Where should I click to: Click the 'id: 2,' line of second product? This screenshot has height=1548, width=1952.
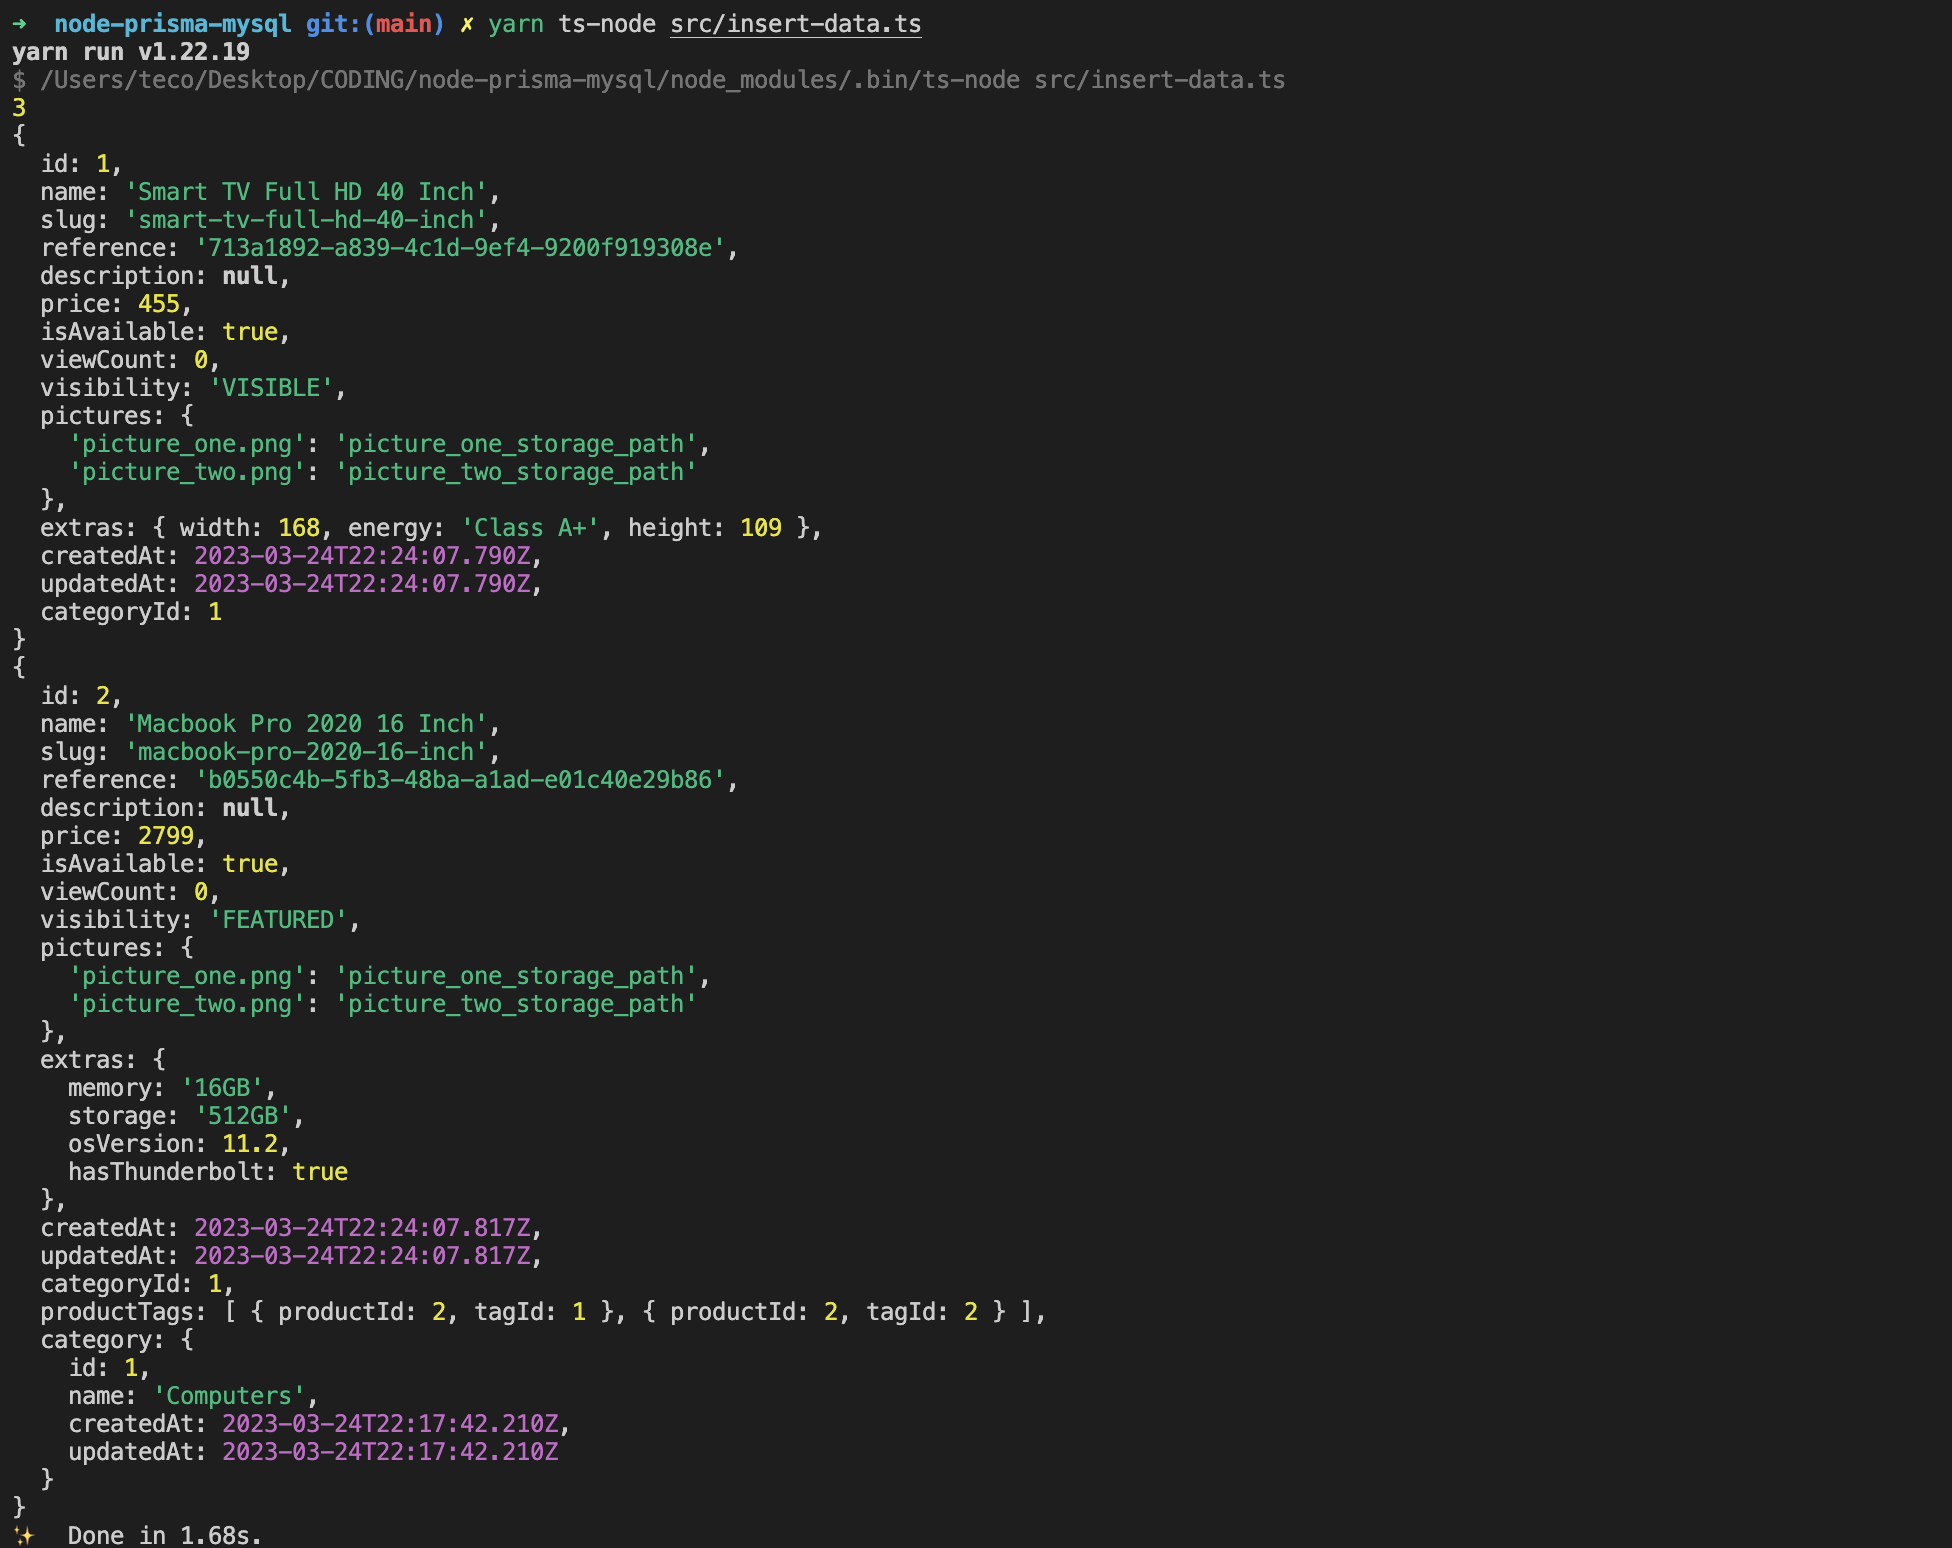tap(80, 696)
